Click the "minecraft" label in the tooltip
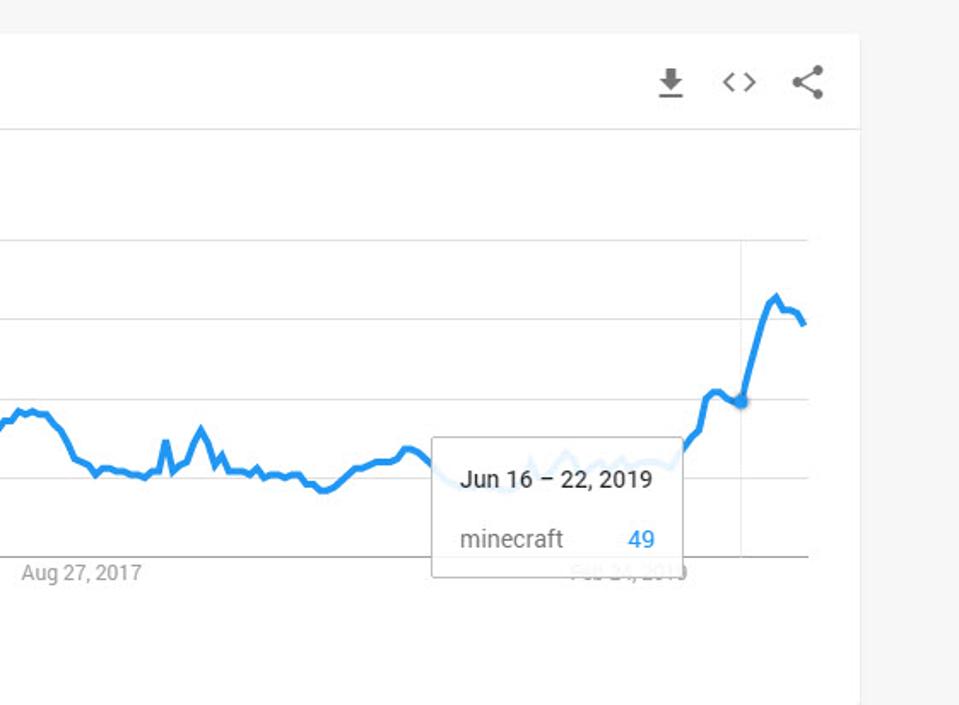The width and height of the screenshot is (959, 705). [x=511, y=540]
